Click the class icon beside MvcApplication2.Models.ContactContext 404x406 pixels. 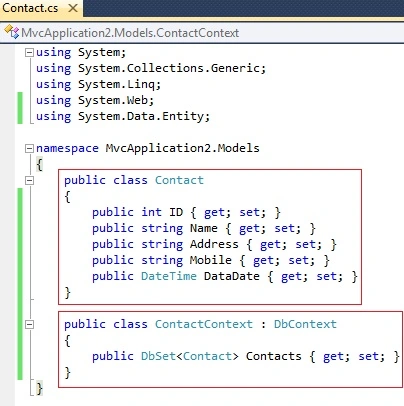pos(12,32)
